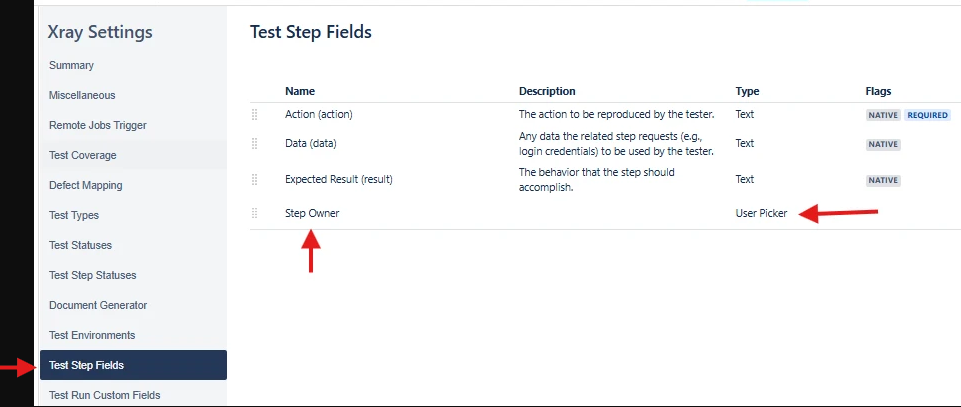The image size is (961, 407).
Task: Click the NATIVE badge in Data row
Action: click(x=883, y=145)
